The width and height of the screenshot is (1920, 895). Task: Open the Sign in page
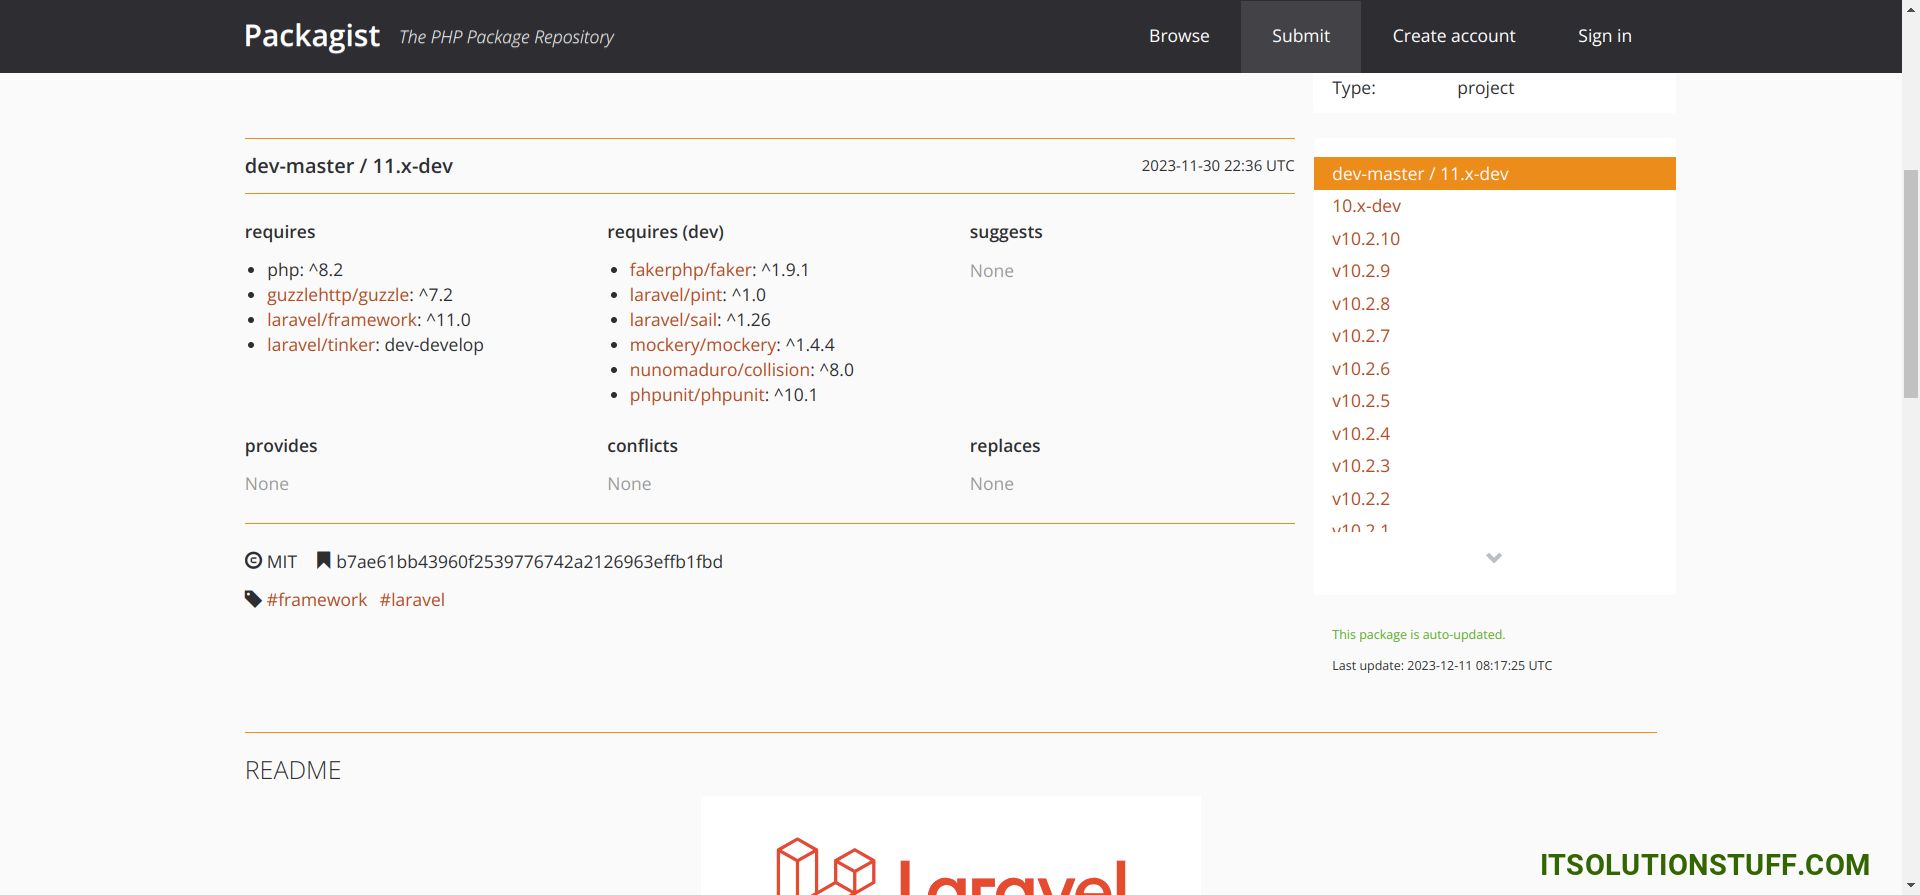[1605, 36]
